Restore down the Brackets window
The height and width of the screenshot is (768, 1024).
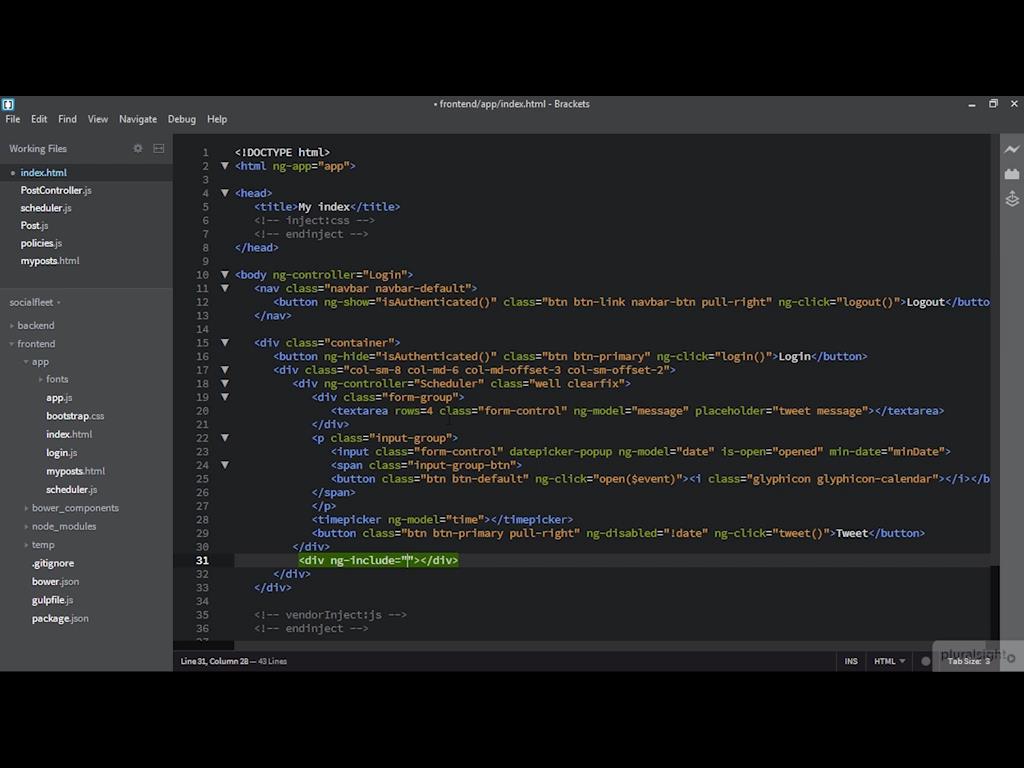(993, 104)
